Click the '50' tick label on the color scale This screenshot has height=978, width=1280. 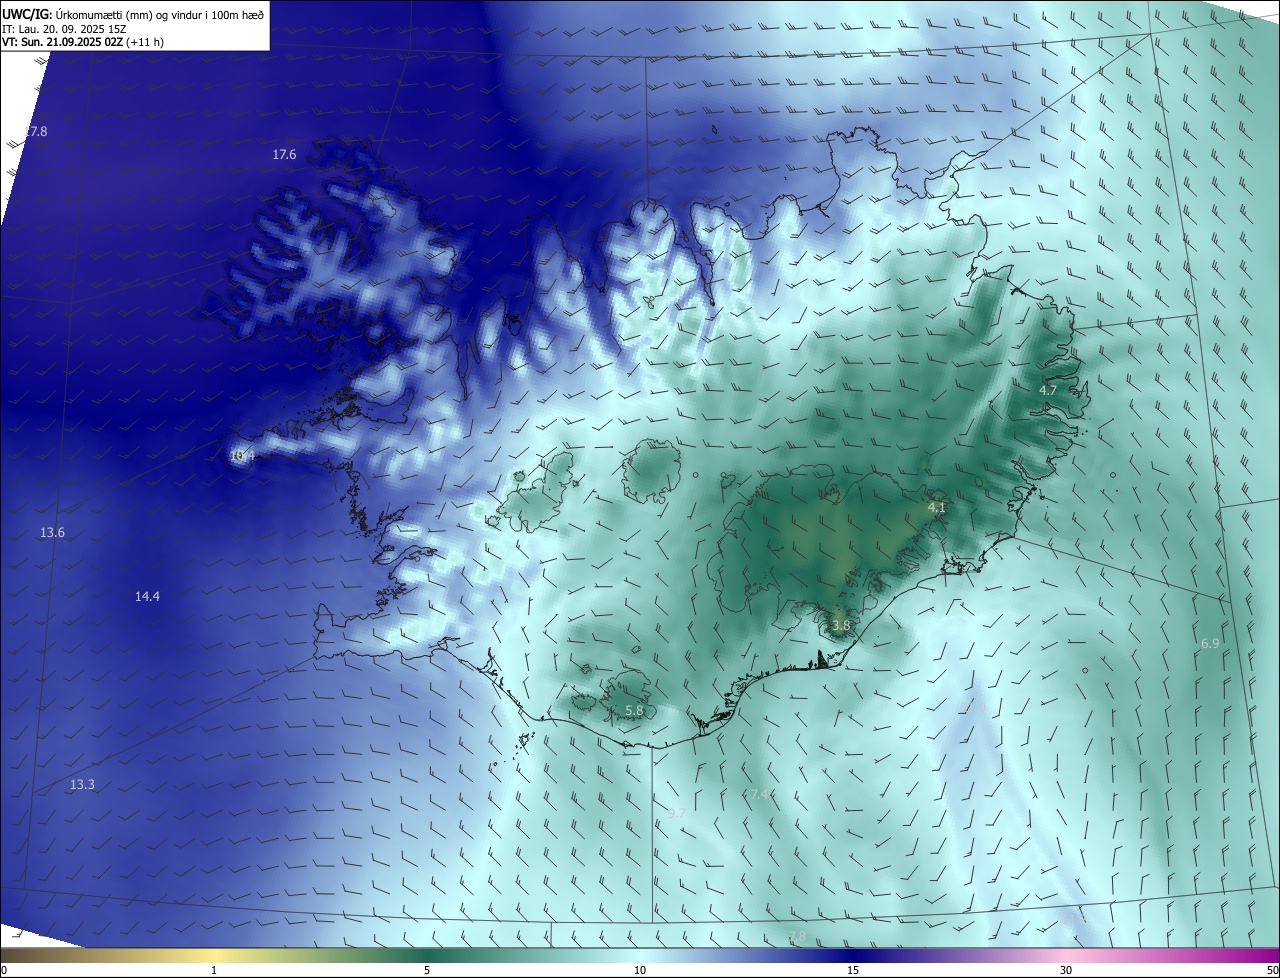pos(1272,971)
